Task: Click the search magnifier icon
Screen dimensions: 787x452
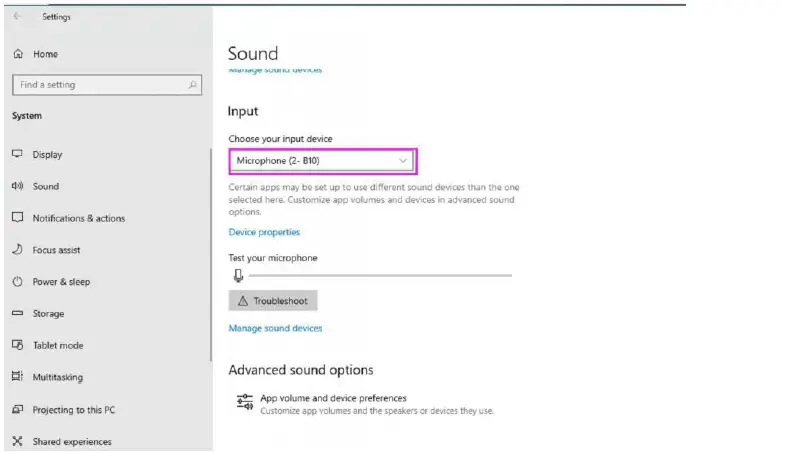Action: pos(193,85)
